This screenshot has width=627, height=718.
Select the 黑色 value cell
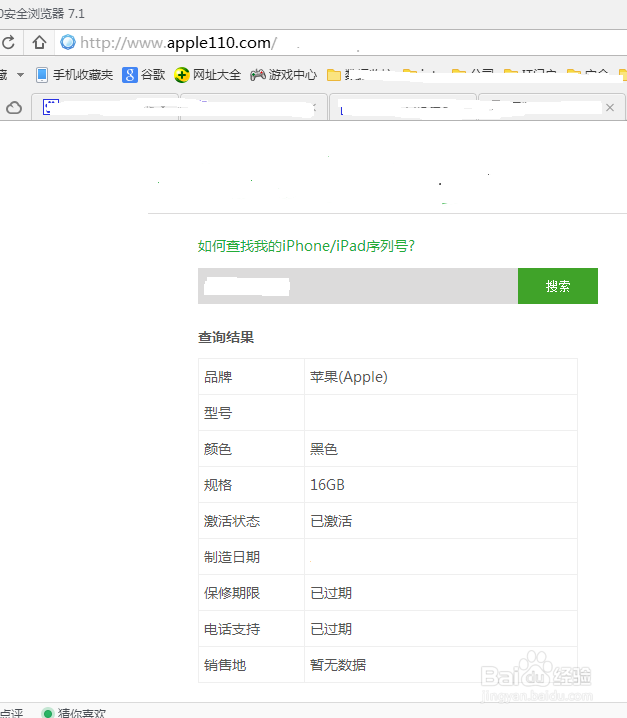tap(441, 449)
